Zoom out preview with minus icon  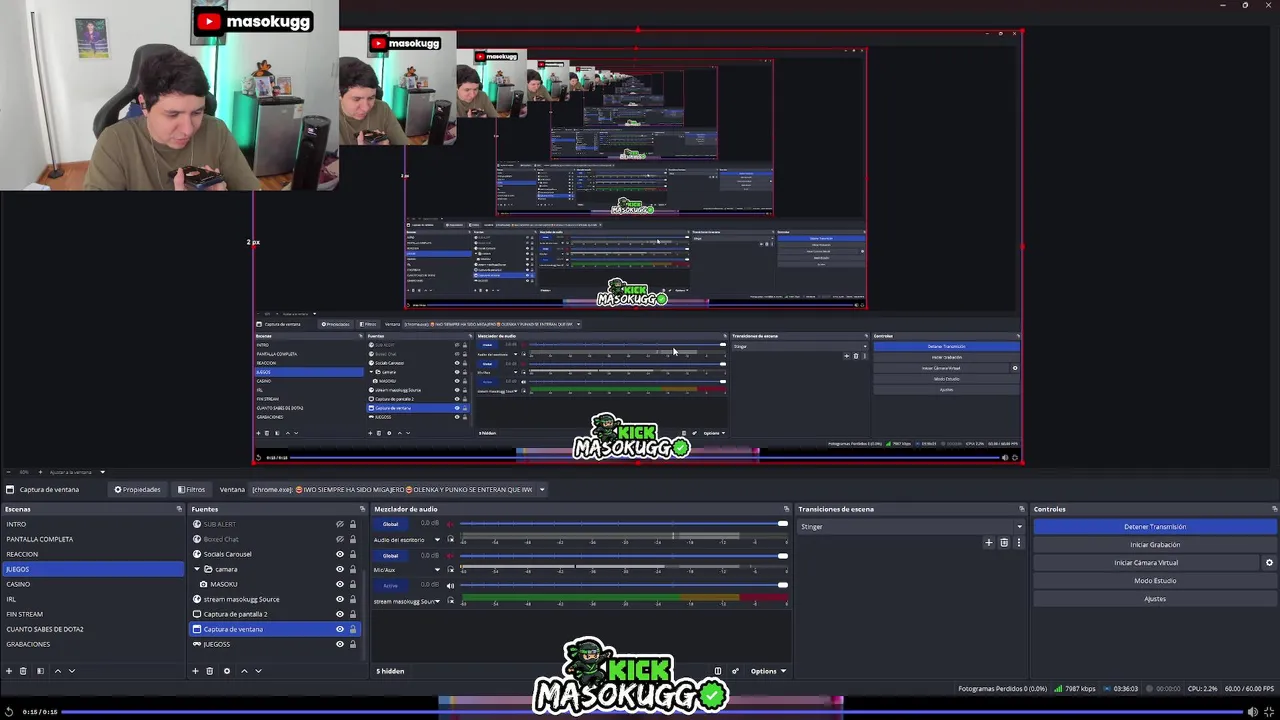7,472
